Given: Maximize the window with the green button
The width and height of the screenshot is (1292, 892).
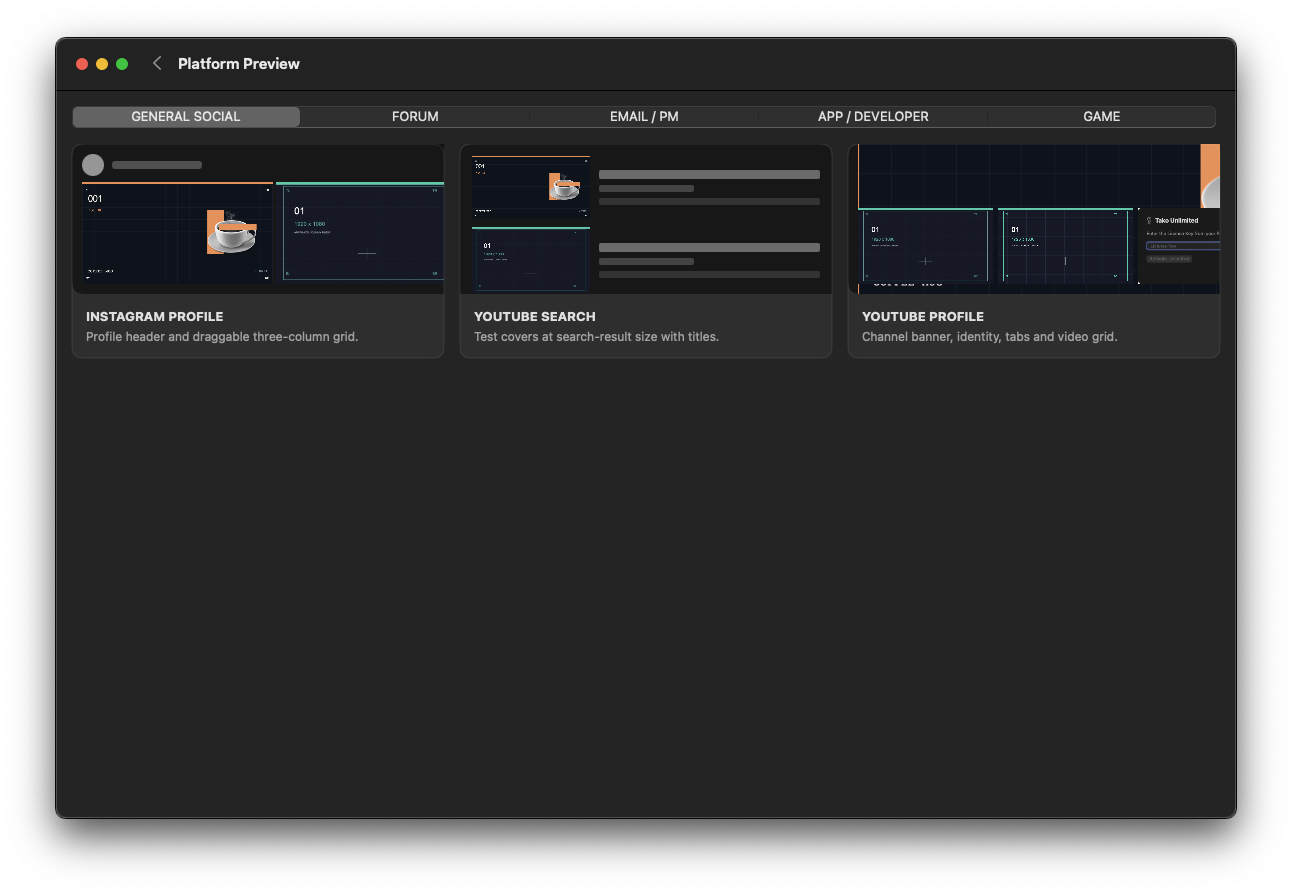Looking at the screenshot, I should 122,64.
